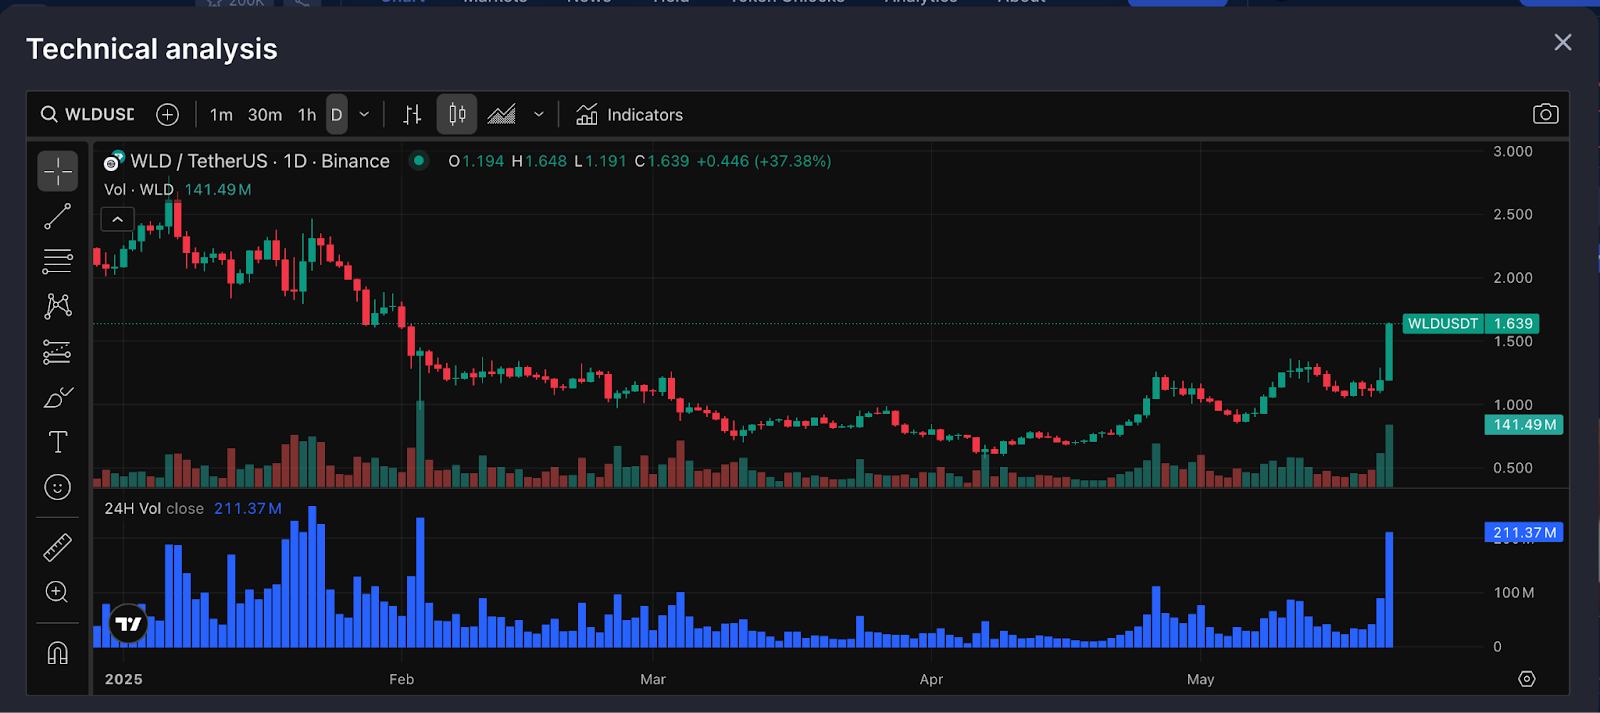Click the May label on time axis

1200,679
